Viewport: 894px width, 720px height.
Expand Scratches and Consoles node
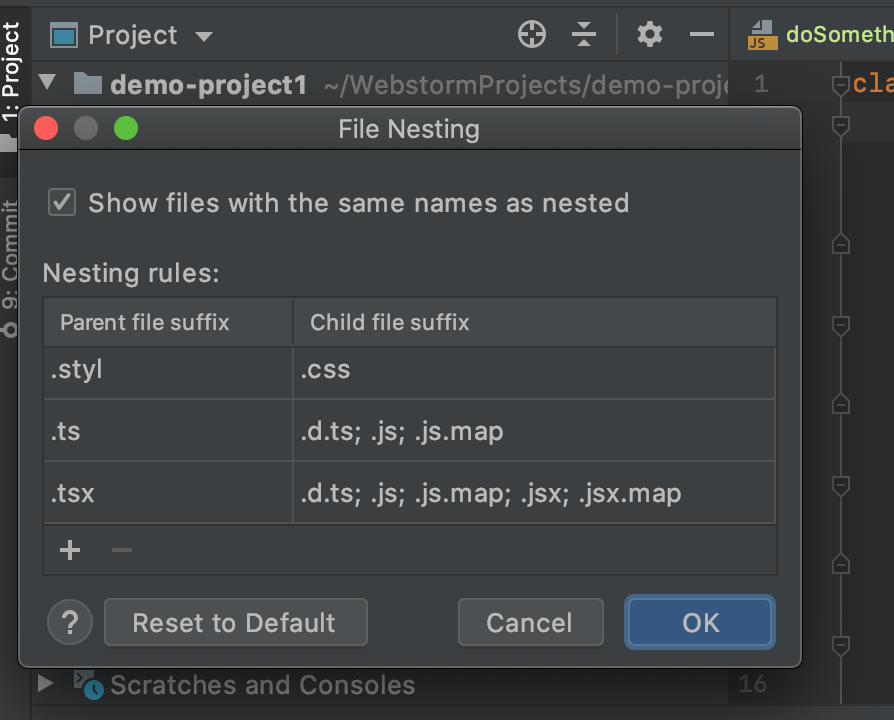coord(45,684)
